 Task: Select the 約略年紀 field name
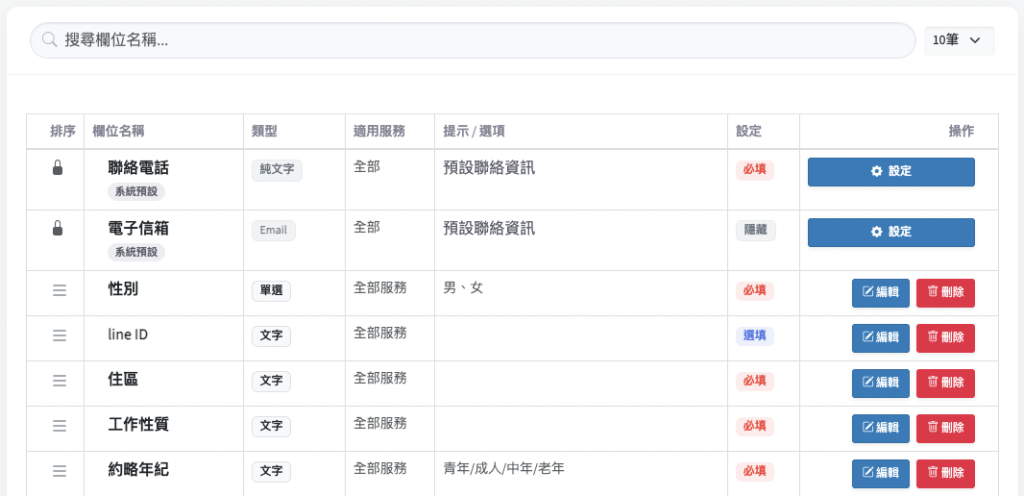pyautogui.click(x=138, y=469)
